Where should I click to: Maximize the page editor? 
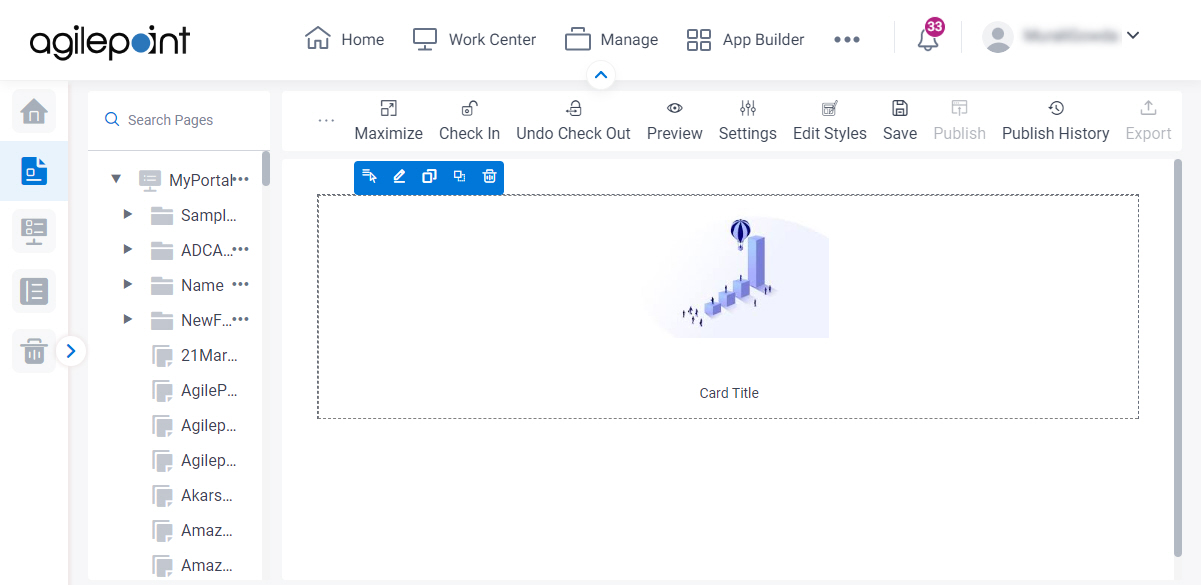coord(389,121)
